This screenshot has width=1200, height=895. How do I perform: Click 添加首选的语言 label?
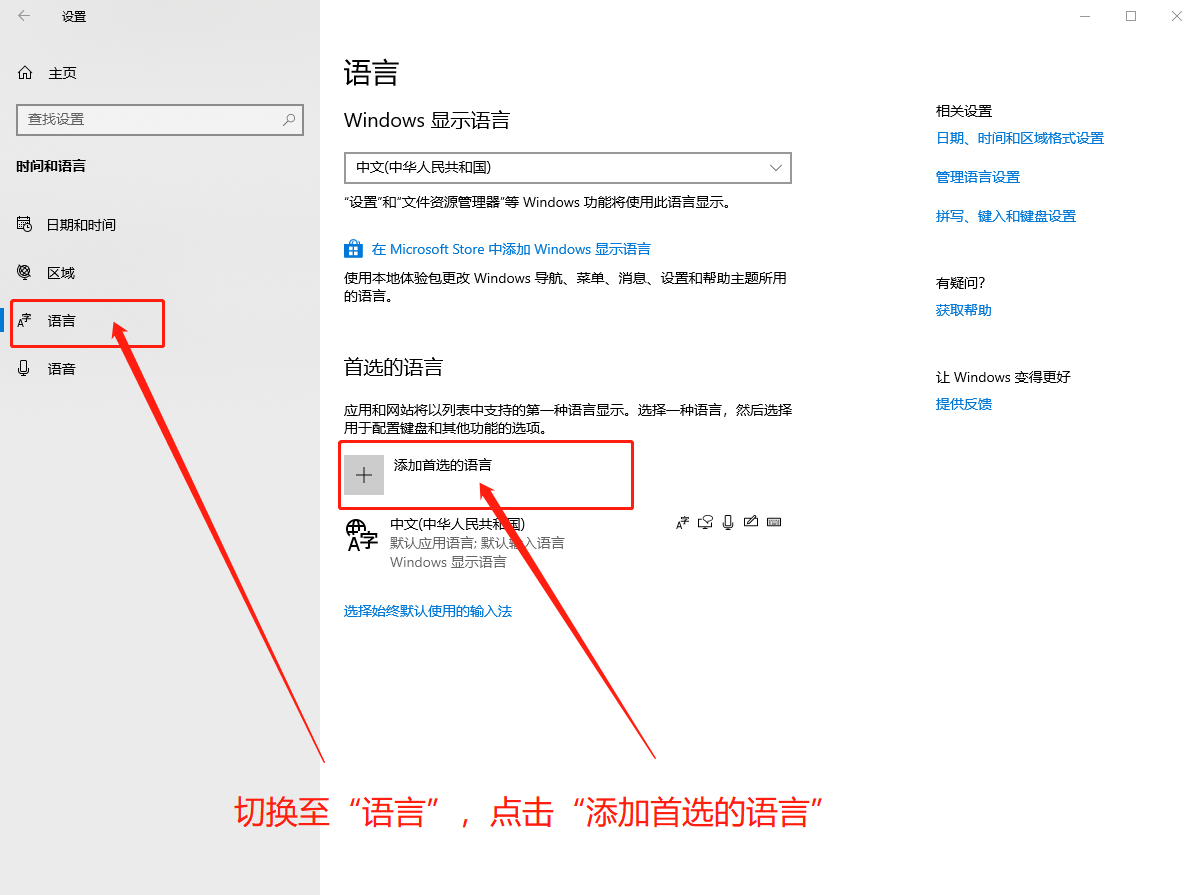(442, 465)
